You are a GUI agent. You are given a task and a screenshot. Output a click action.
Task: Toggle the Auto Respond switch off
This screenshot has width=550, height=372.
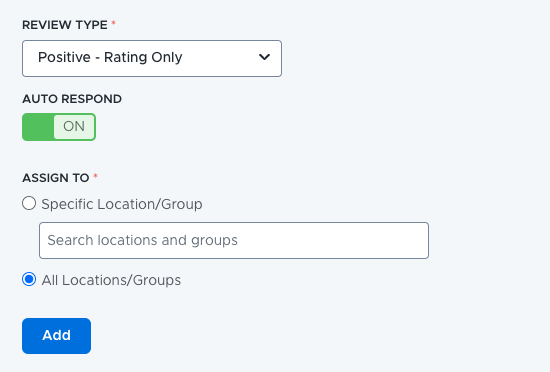(59, 127)
